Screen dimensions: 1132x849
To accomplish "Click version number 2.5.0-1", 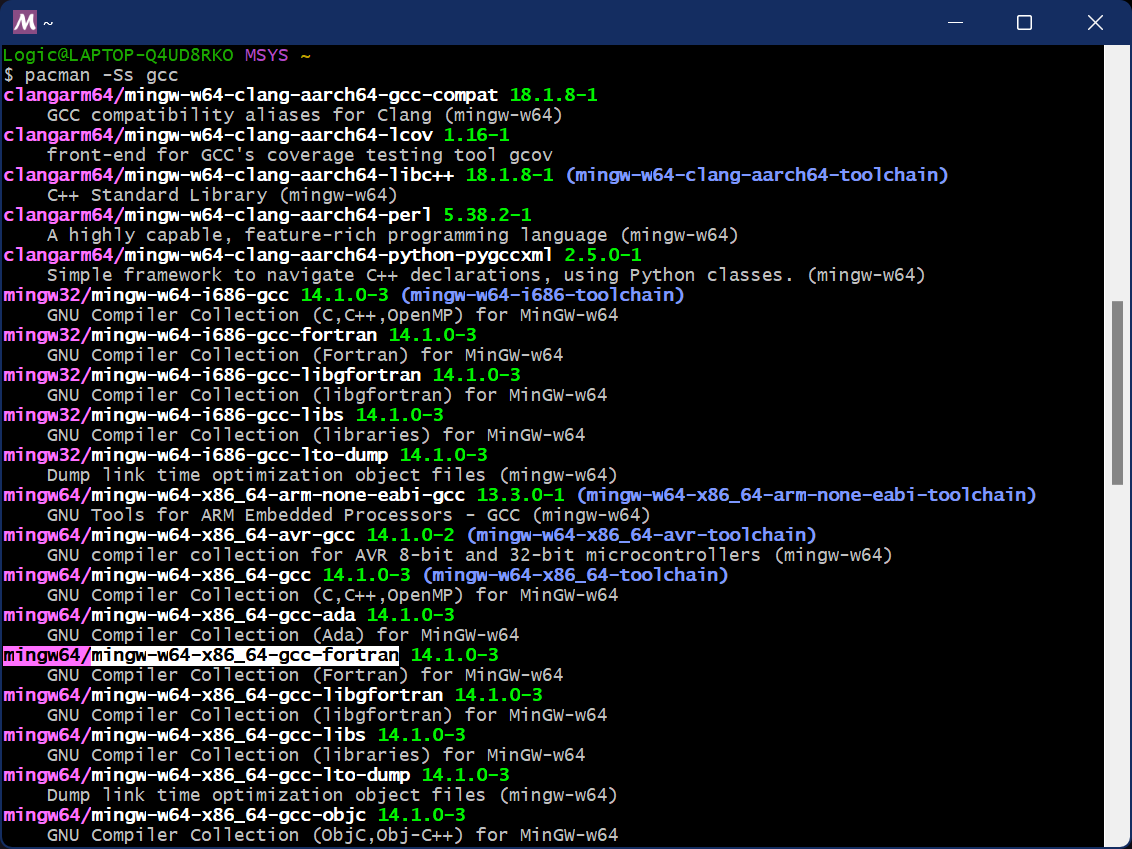I will click(x=603, y=255).
